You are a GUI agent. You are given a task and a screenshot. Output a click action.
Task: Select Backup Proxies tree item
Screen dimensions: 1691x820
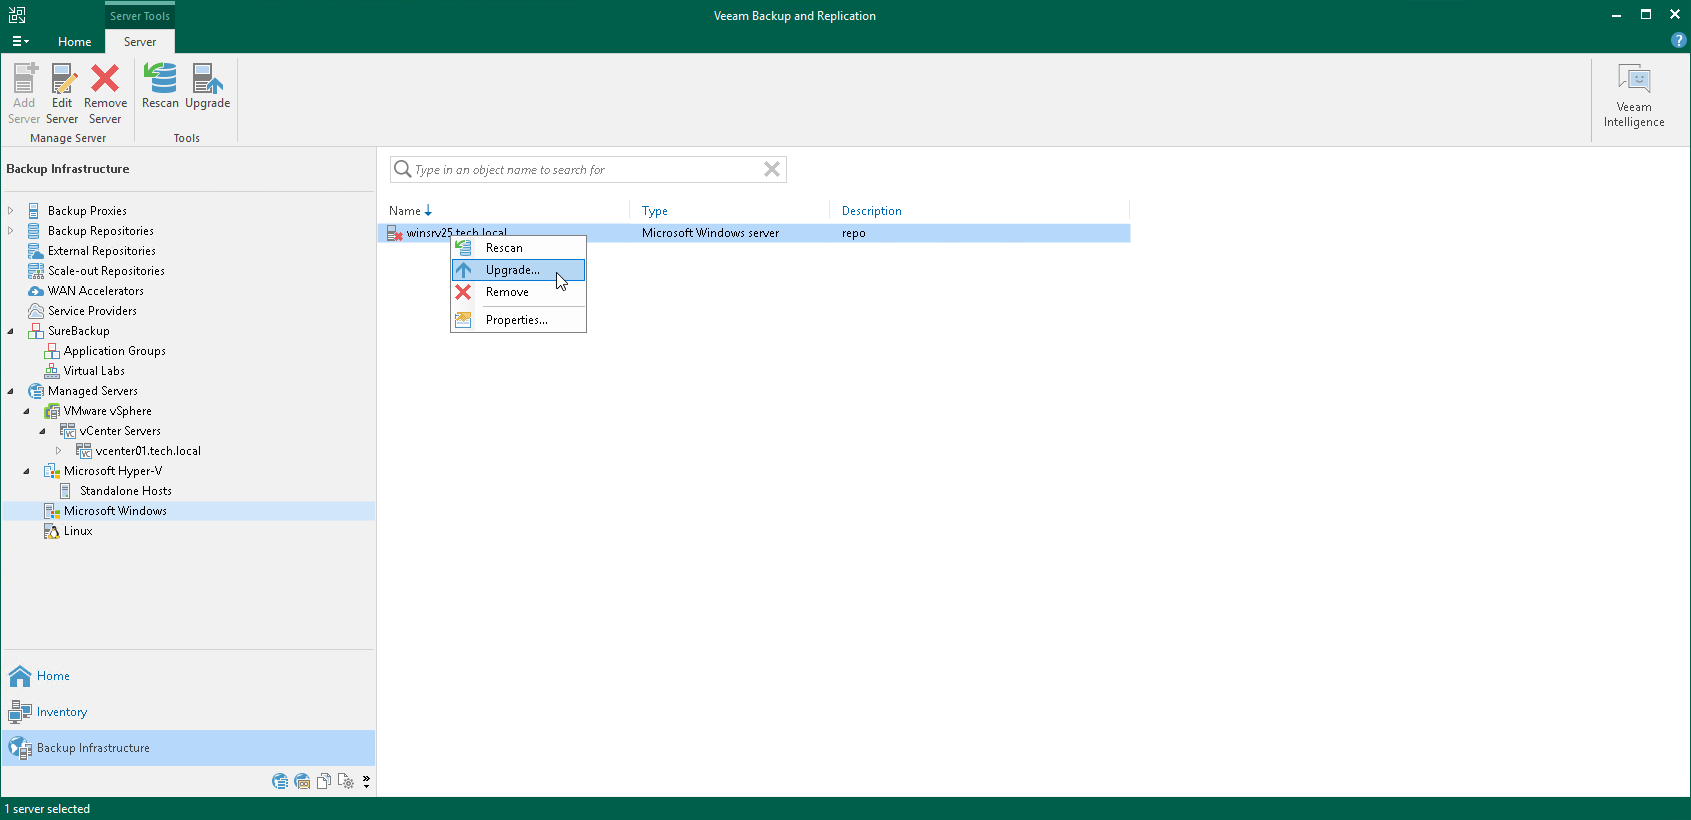(87, 211)
